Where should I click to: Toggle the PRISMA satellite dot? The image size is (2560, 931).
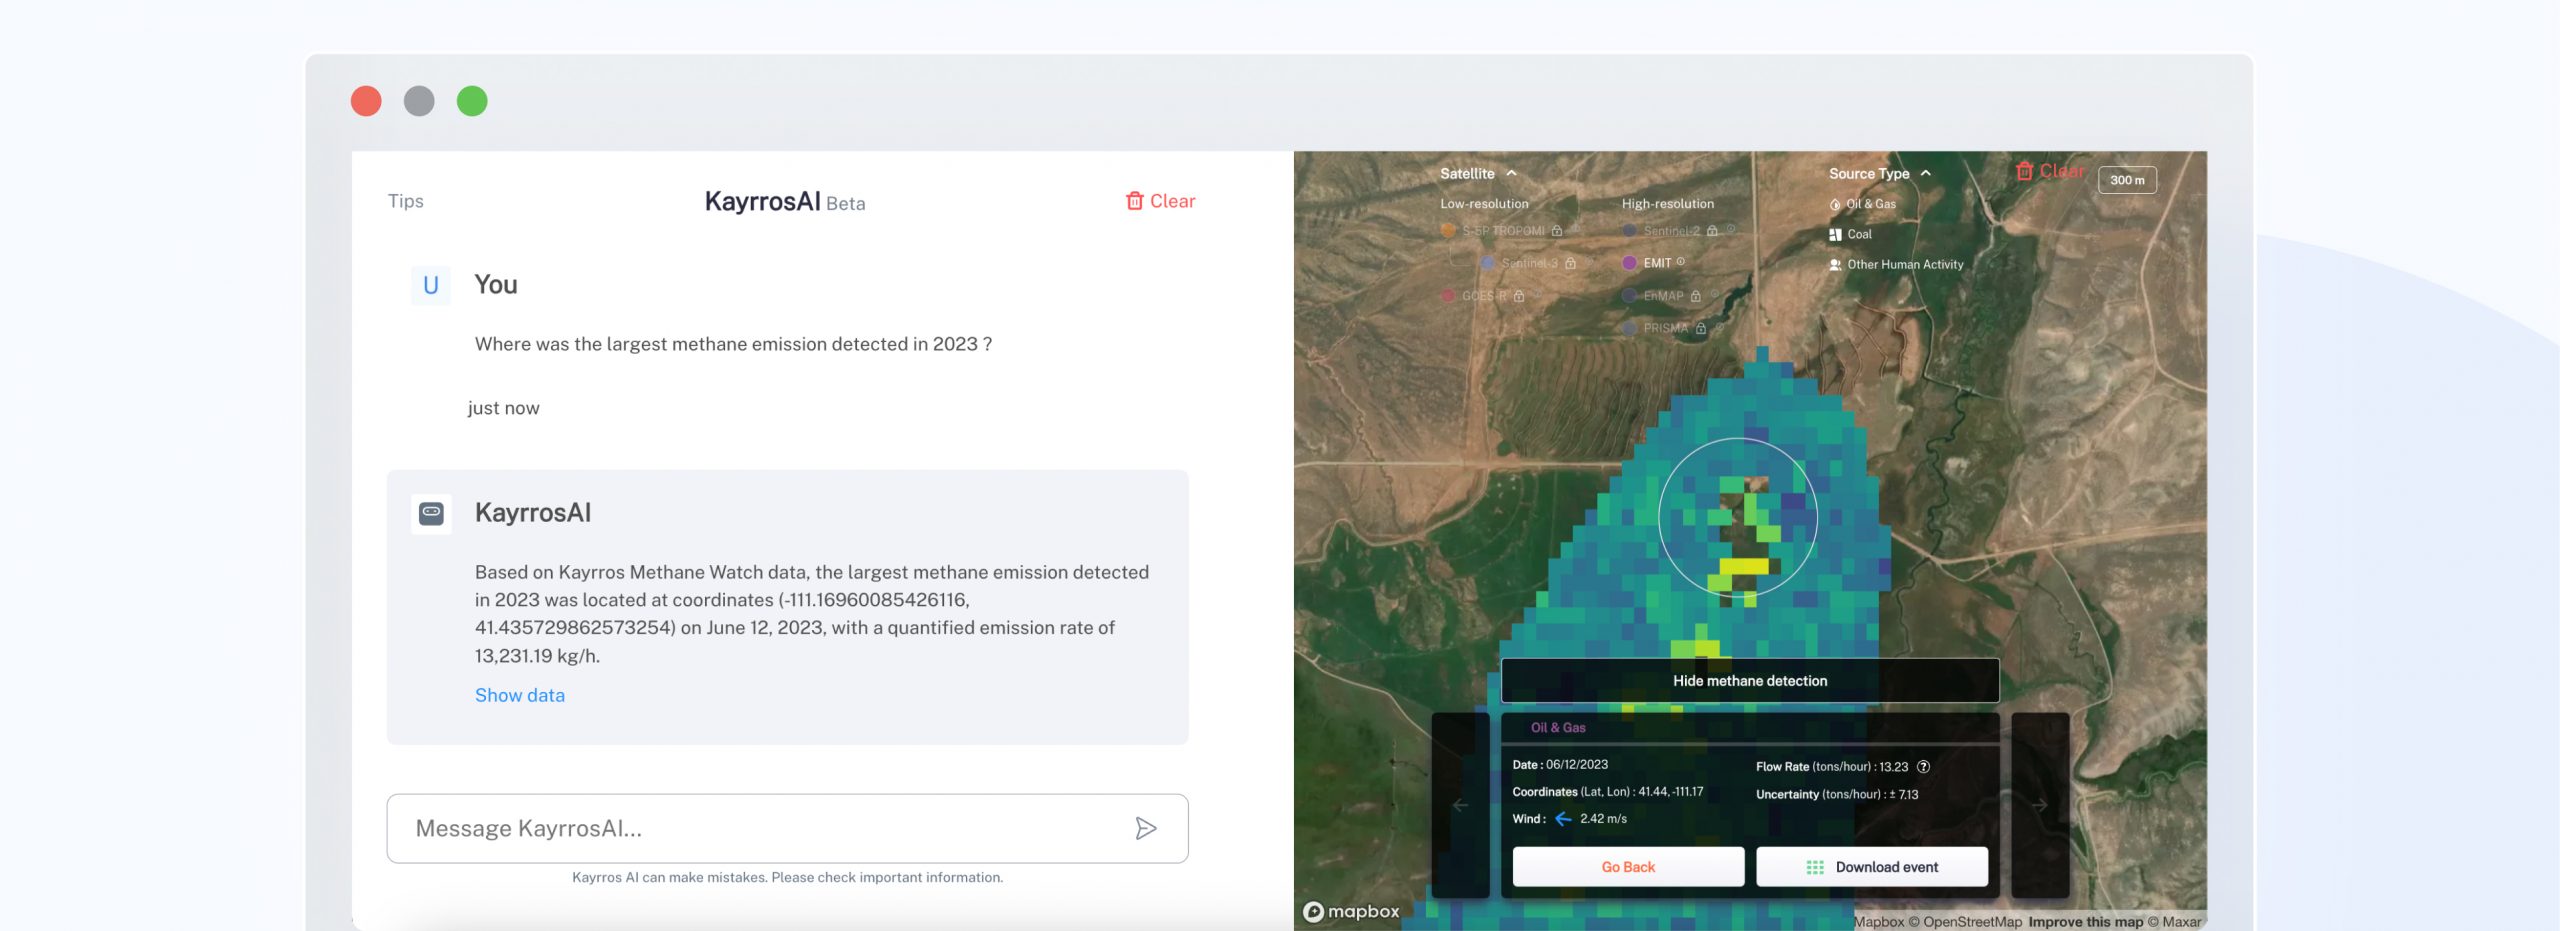coord(1629,328)
